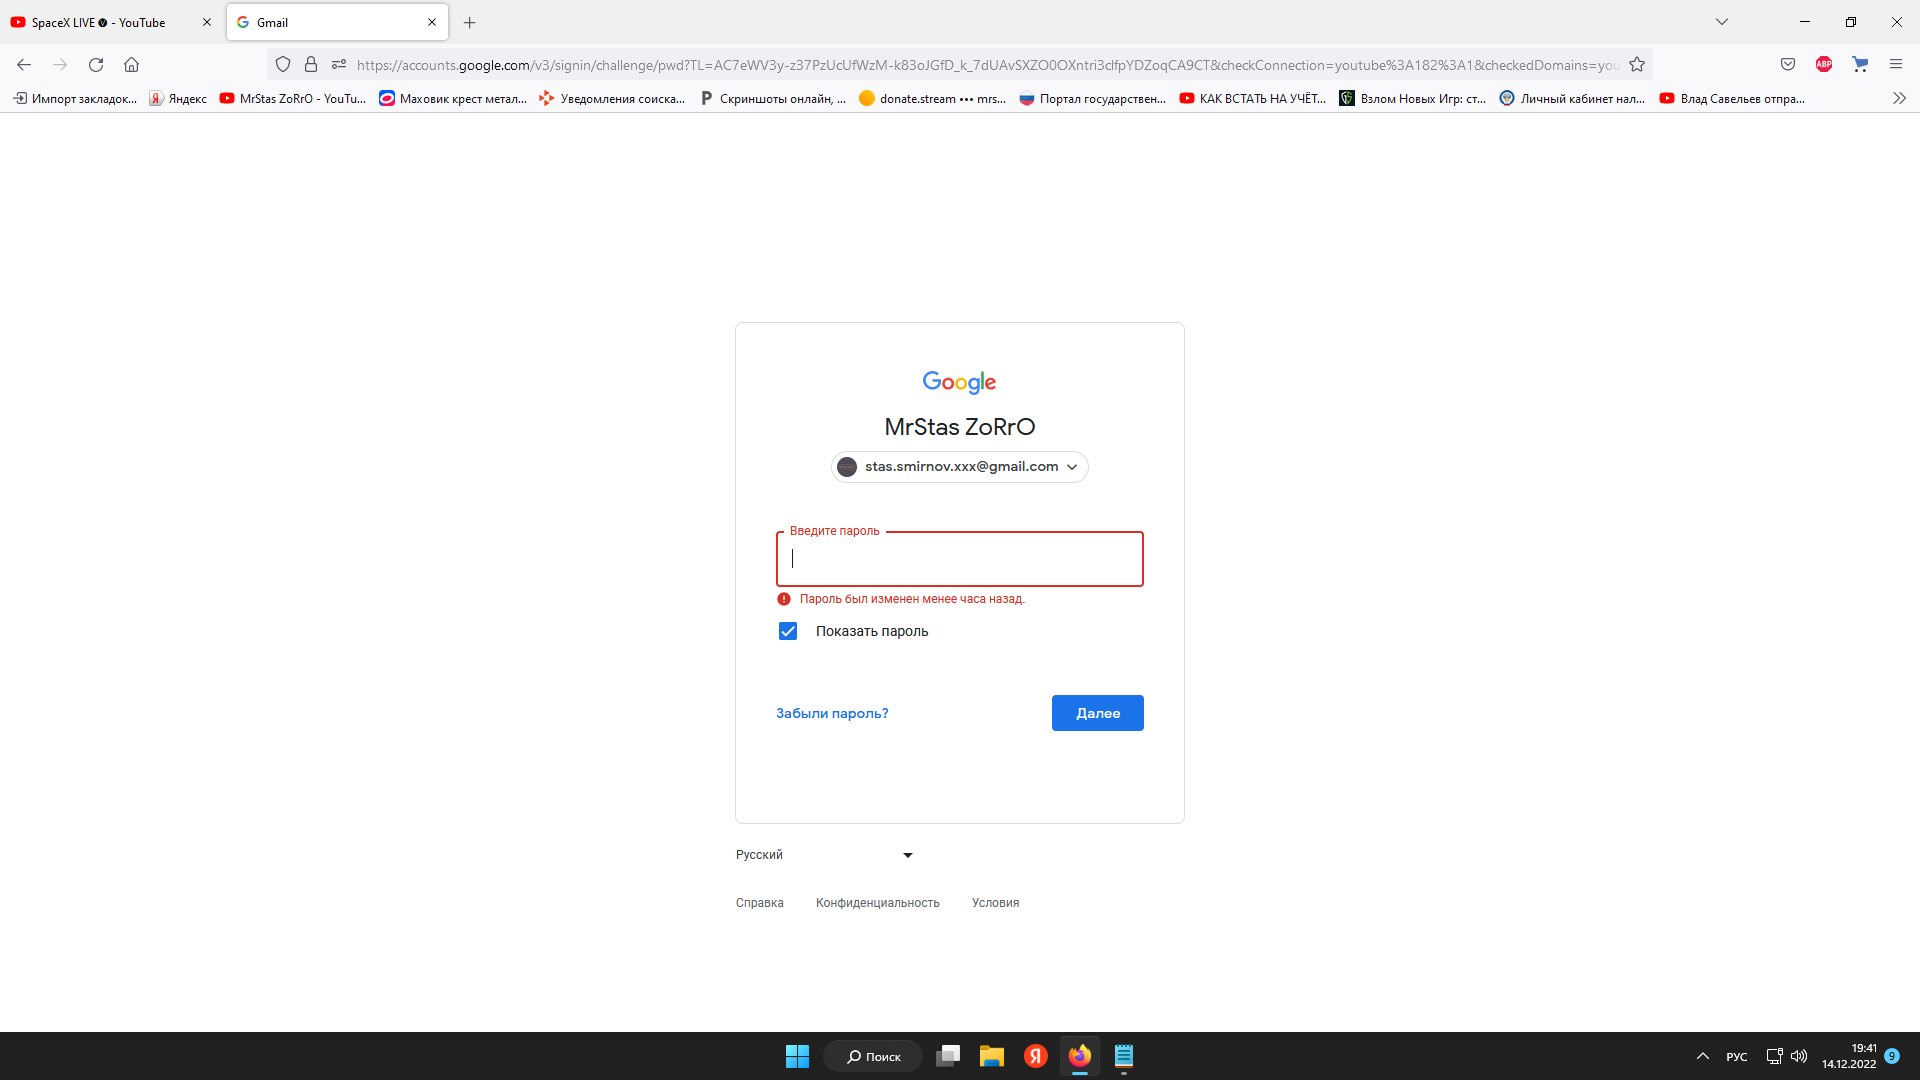Show hidden system tray icons
This screenshot has height=1080, width=1920.
(1703, 1056)
